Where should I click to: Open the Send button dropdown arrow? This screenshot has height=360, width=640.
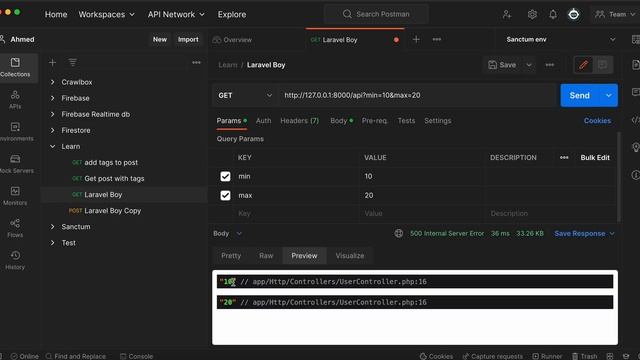click(609, 96)
